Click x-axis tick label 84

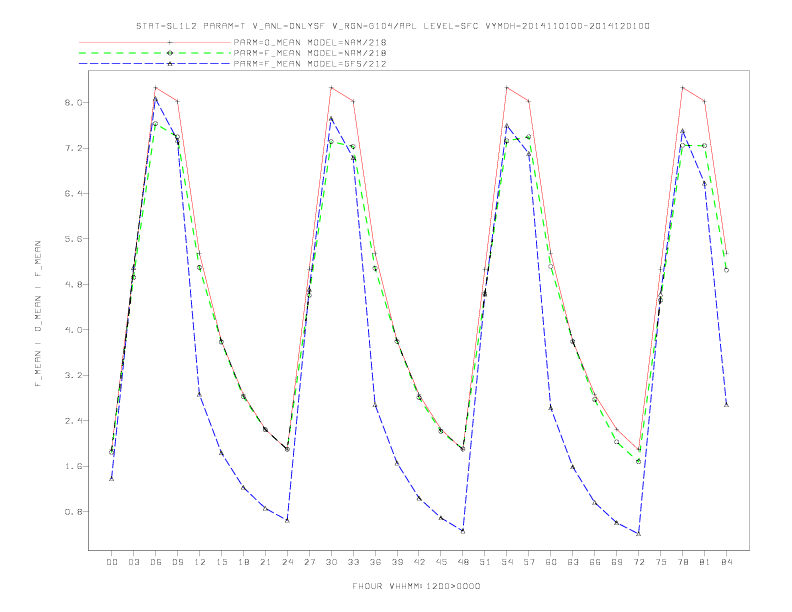(x=726, y=562)
